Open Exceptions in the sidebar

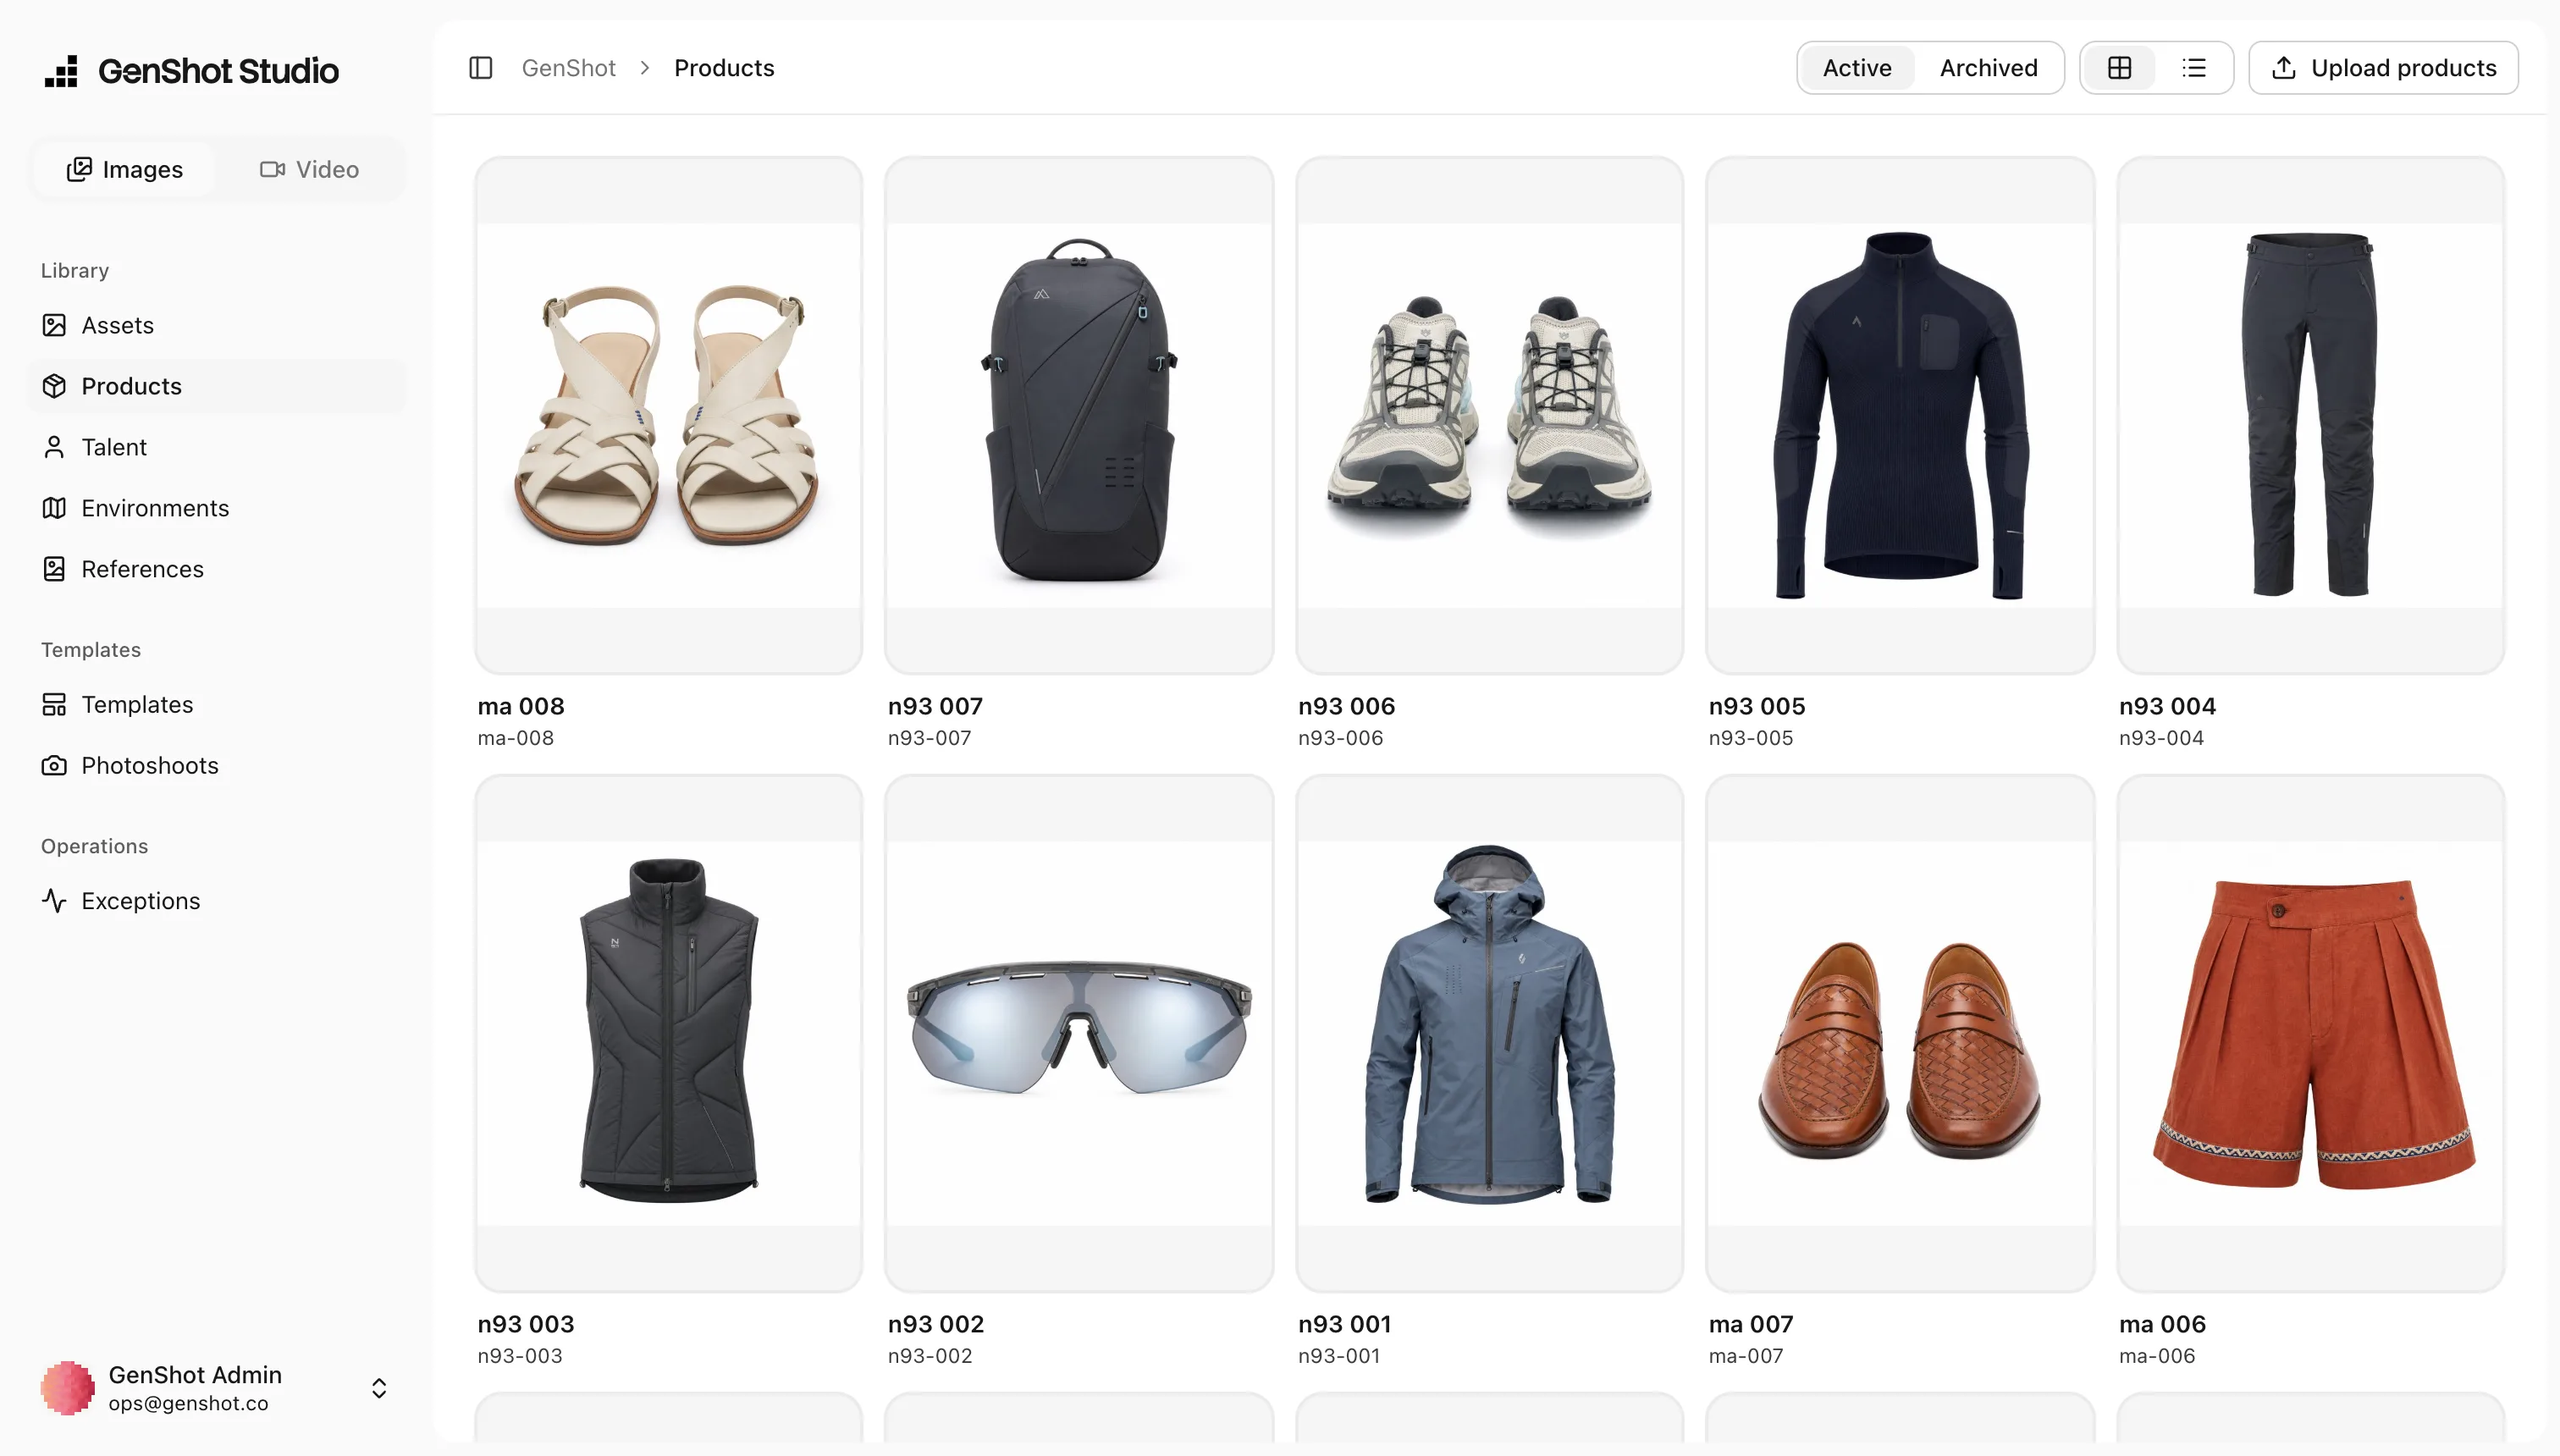click(x=217, y=901)
